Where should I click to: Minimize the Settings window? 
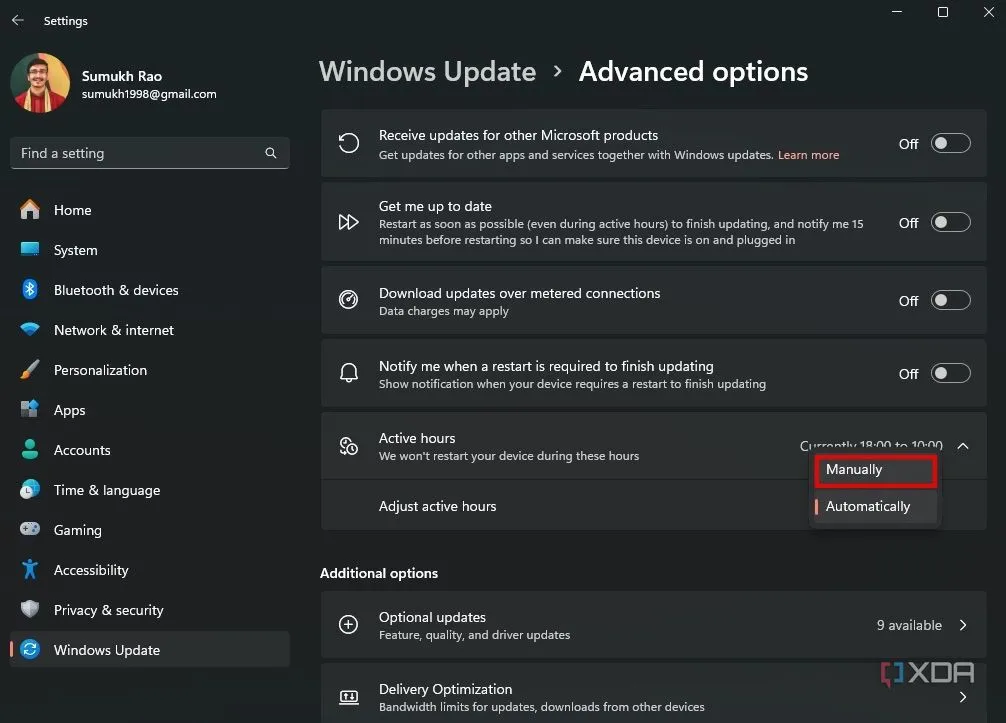point(897,12)
